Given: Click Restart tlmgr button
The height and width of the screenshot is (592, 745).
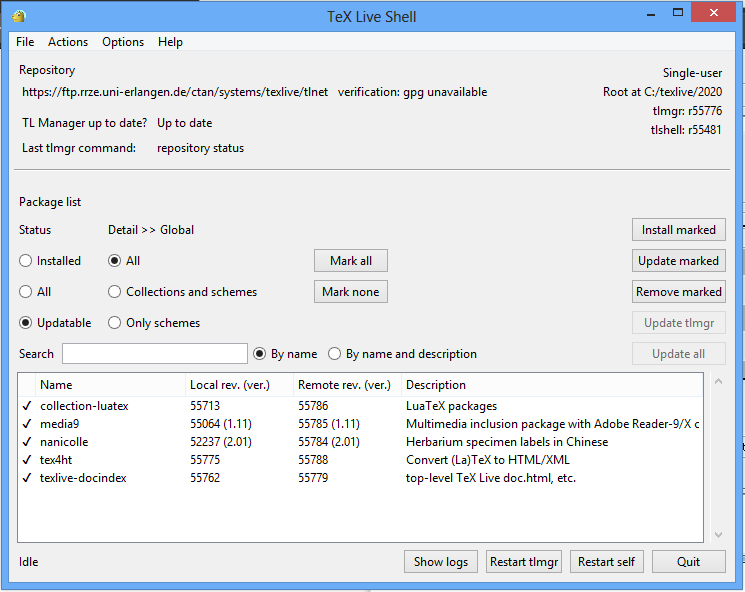Looking at the screenshot, I should coord(524,562).
